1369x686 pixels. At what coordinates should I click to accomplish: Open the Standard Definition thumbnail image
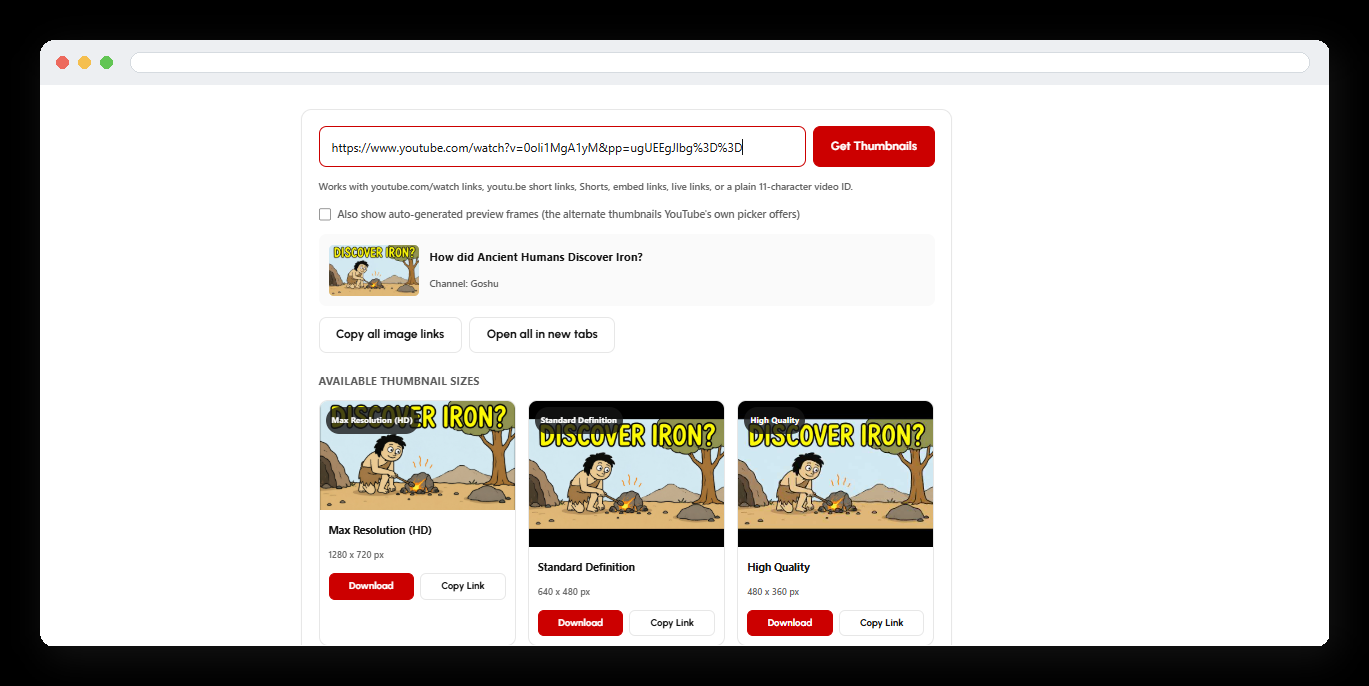click(626, 474)
